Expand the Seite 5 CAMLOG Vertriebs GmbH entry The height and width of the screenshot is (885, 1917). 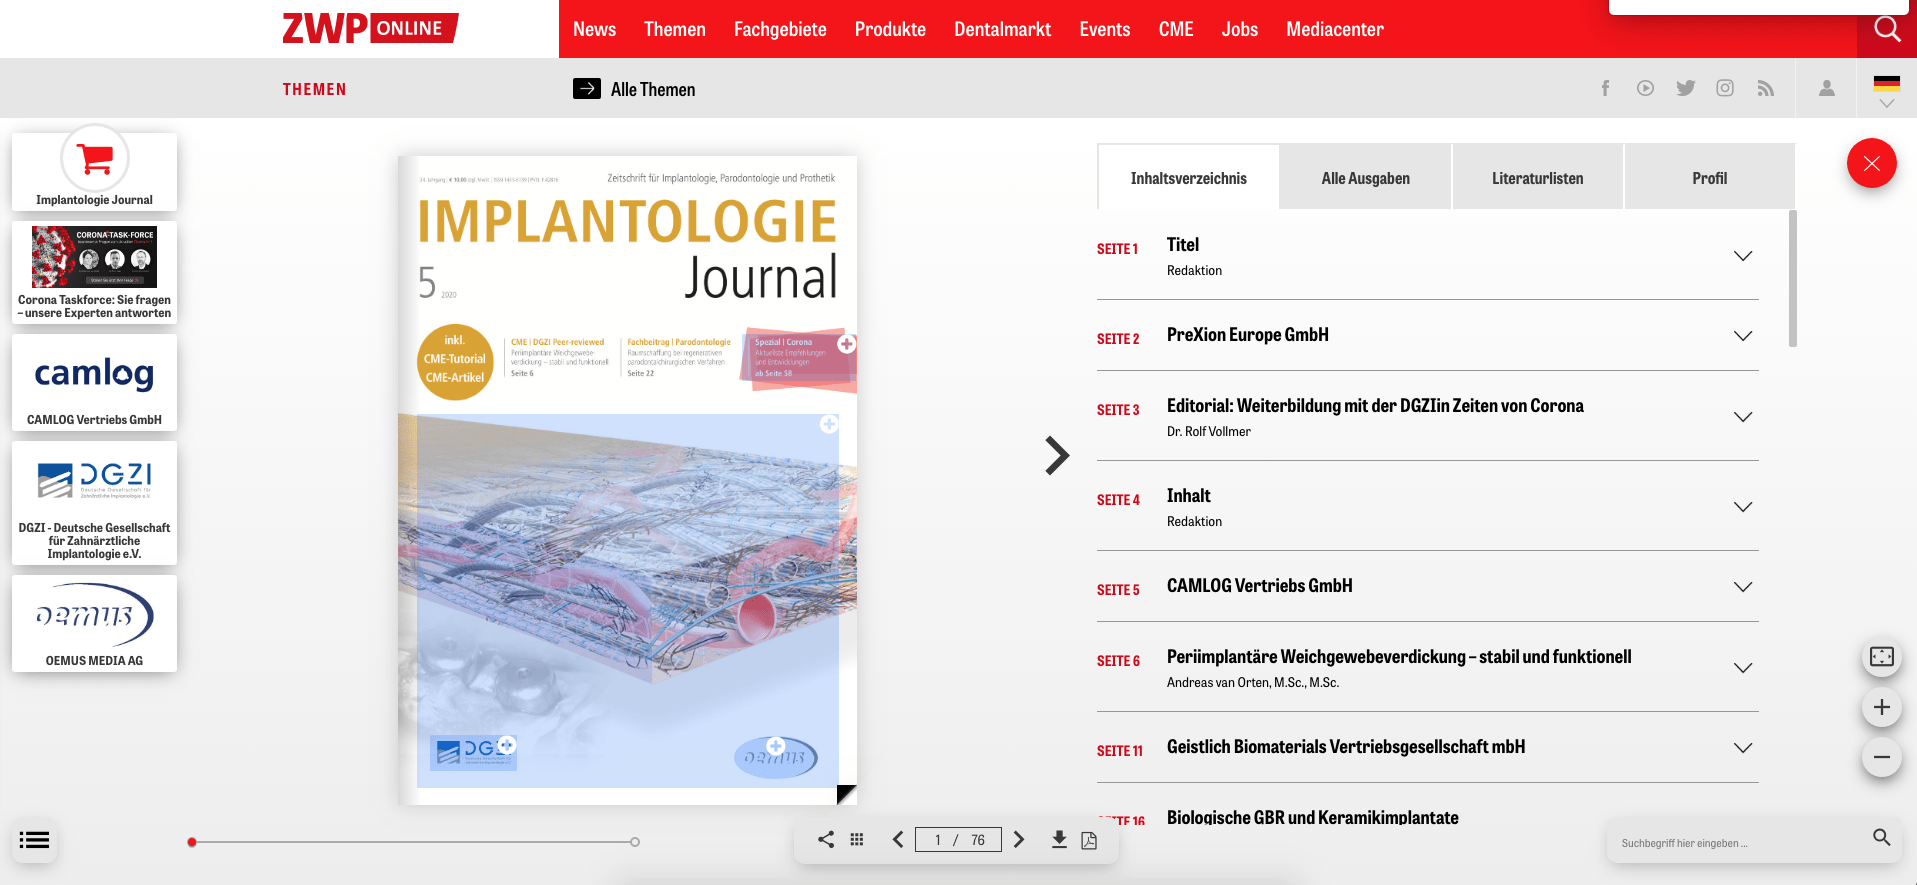pos(1743,586)
